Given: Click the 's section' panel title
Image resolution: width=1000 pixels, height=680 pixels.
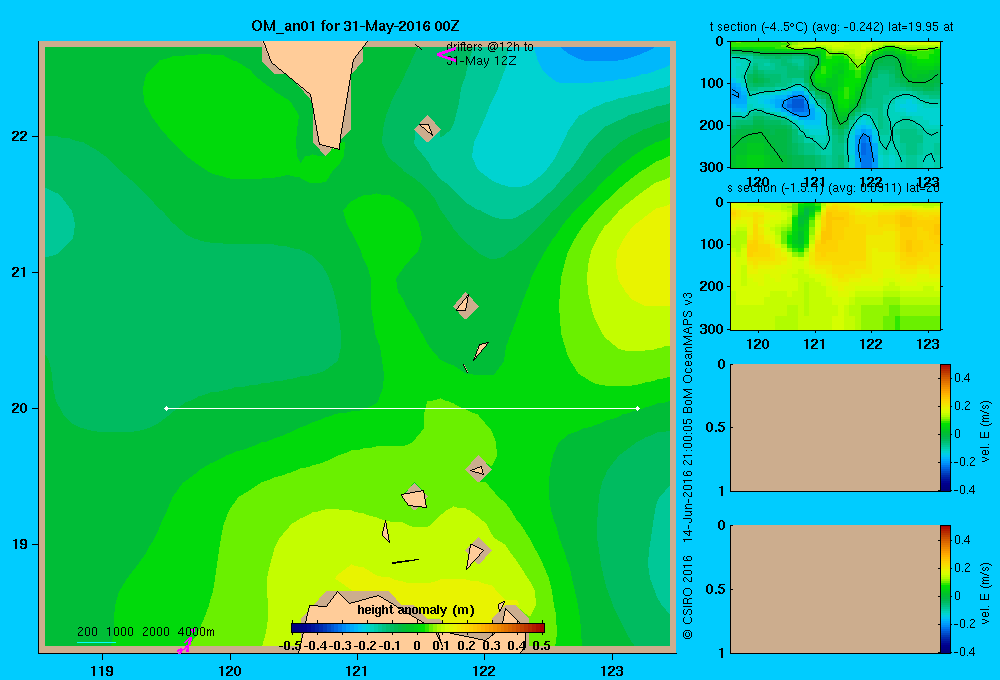Looking at the screenshot, I should [x=834, y=188].
